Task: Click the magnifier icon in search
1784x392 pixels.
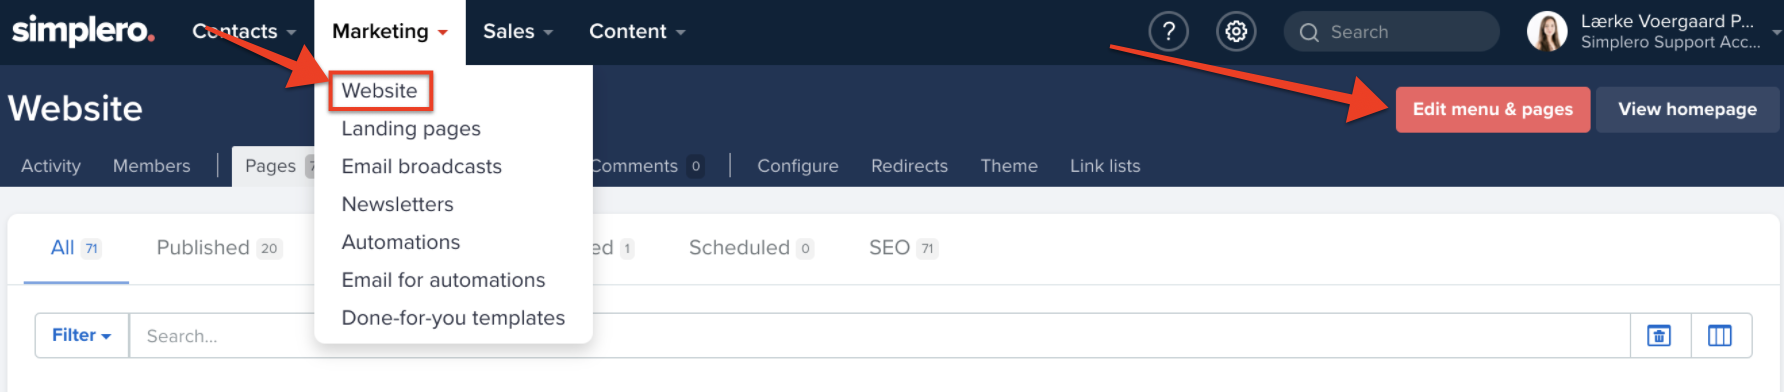Action: point(1309,33)
